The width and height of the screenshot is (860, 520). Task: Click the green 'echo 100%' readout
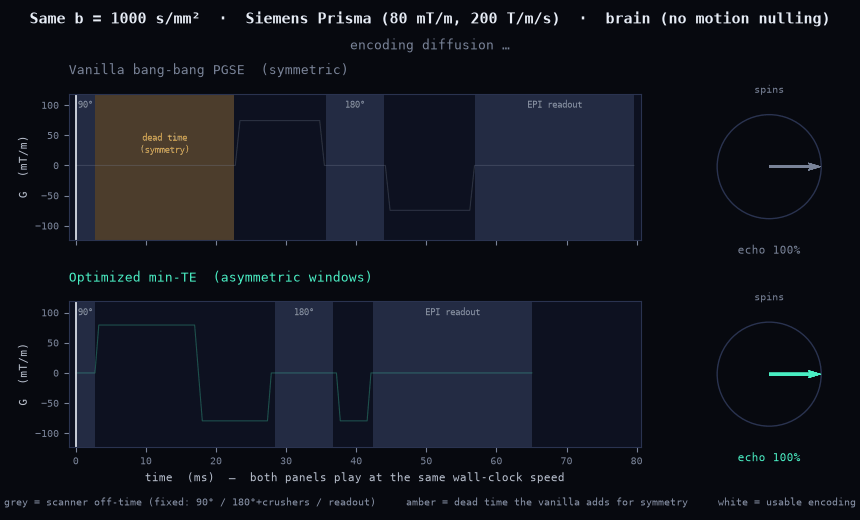click(x=768, y=457)
